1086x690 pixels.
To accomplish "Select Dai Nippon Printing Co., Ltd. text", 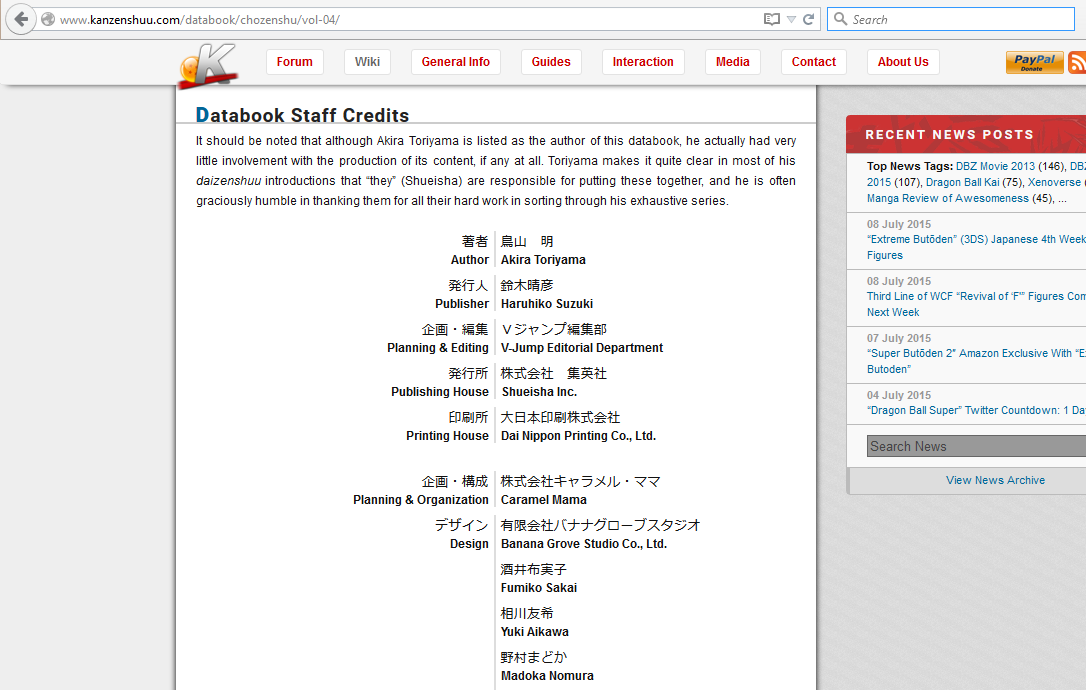I will tap(578, 436).
